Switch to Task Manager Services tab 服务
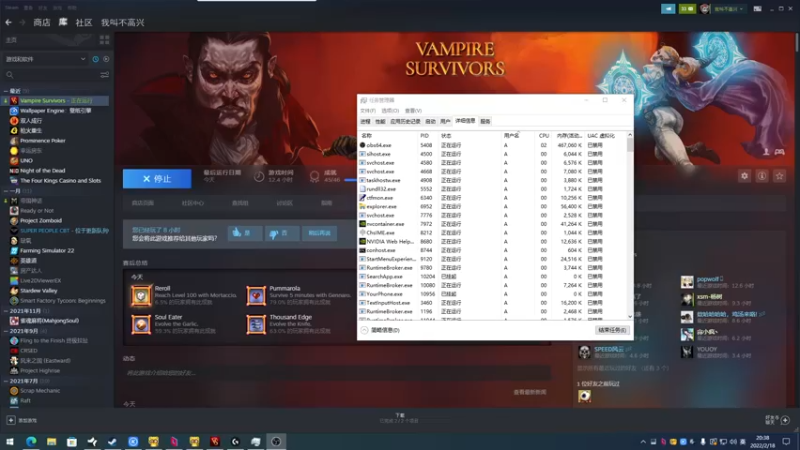Image resolution: width=800 pixels, height=450 pixels. (485, 121)
